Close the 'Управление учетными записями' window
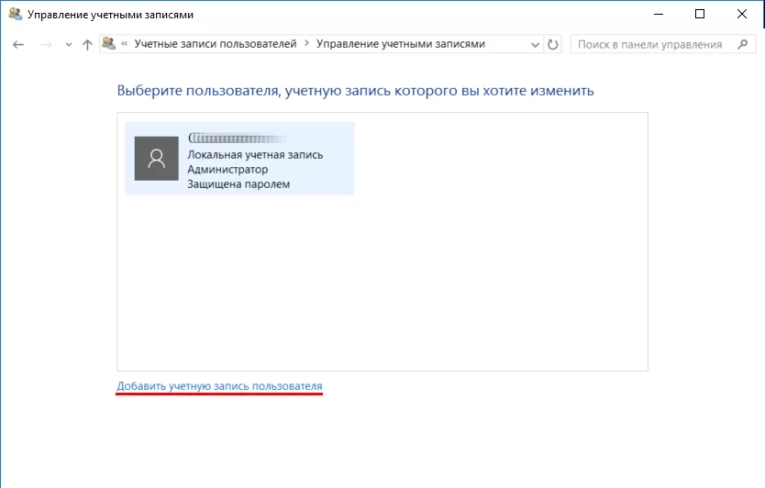This screenshot has width=765, height=488. 742,15
